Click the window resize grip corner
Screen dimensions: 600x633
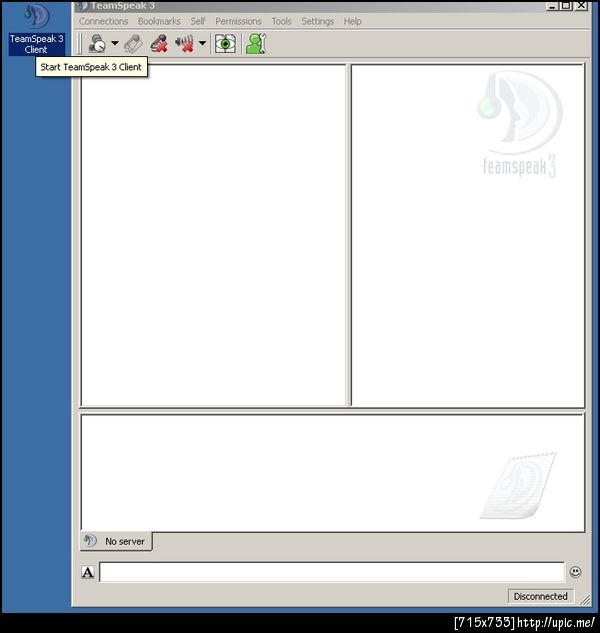pyautogui.click(x=585, y=600)
